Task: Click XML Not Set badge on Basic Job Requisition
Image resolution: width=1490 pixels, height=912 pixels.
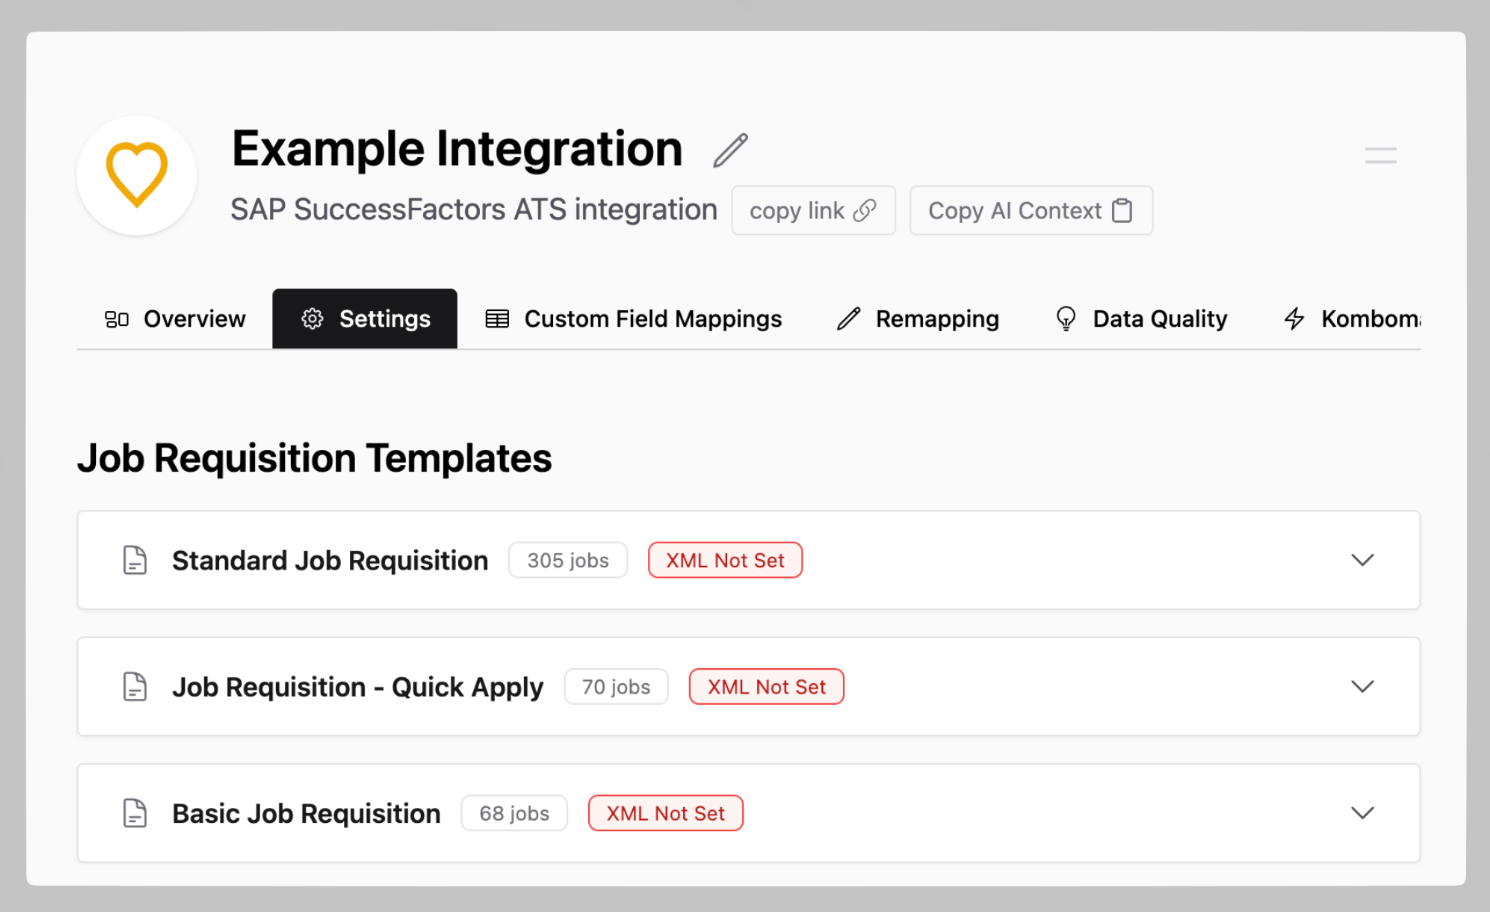Action: coord(665,813)
